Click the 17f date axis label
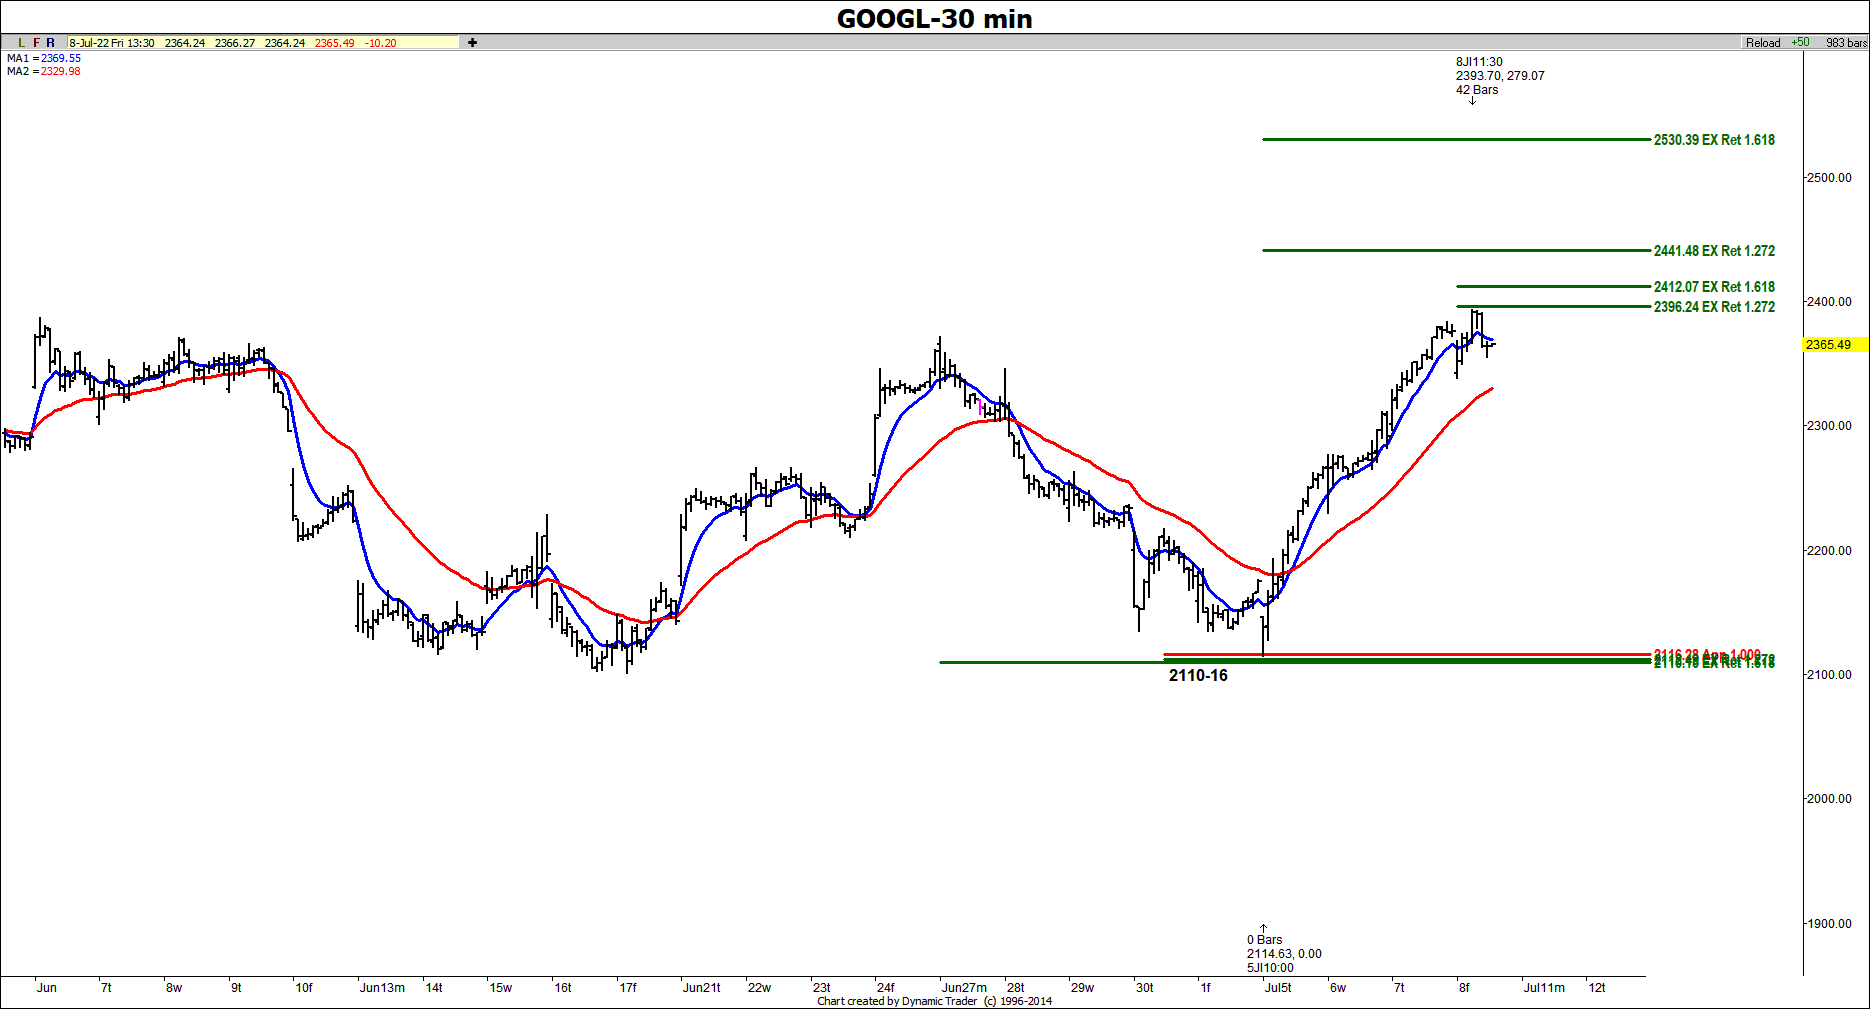 [x=628, y=988]
